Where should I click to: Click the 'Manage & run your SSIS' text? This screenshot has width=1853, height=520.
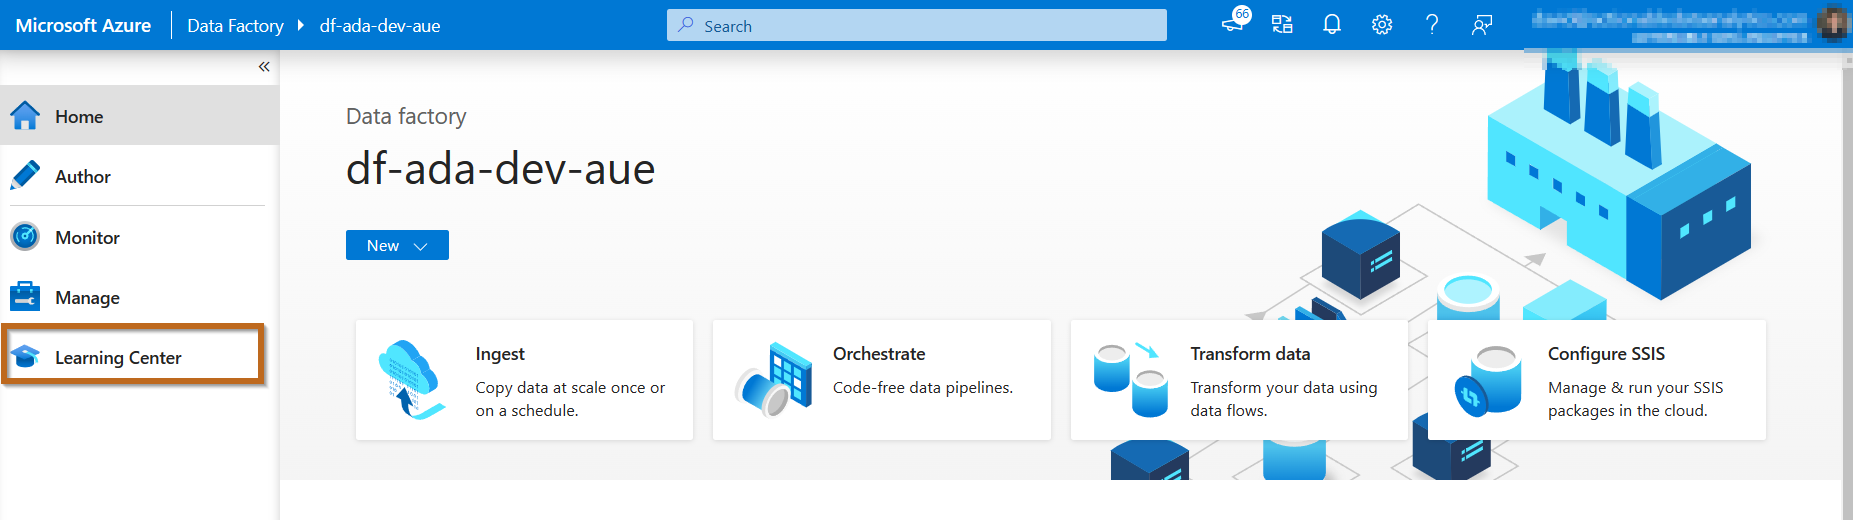(1635, 388)
